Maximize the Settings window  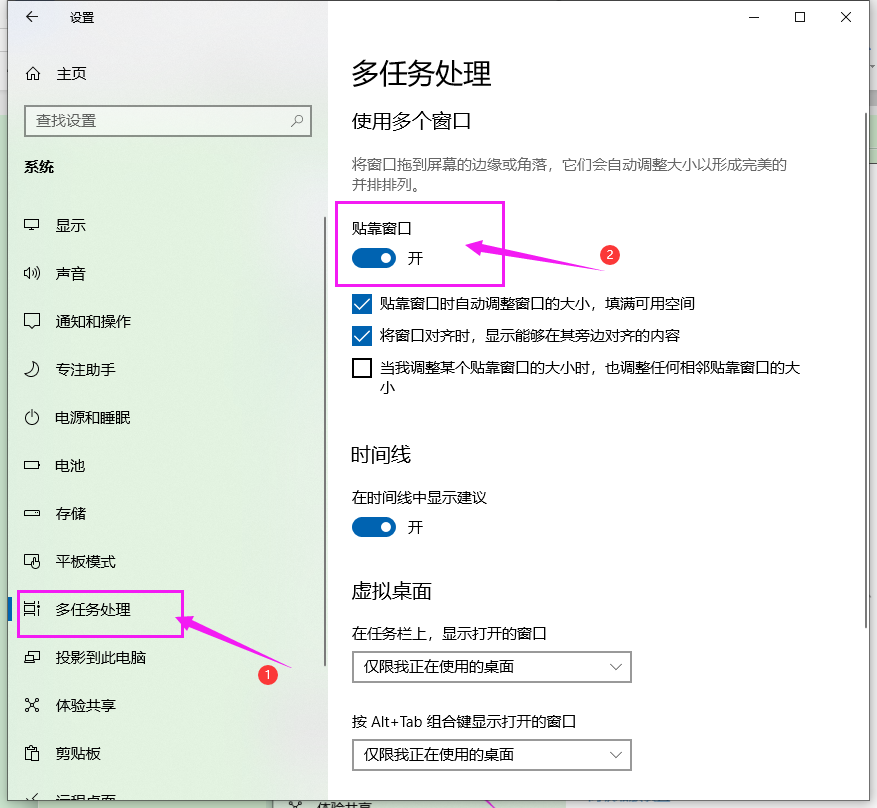[800, 17]
